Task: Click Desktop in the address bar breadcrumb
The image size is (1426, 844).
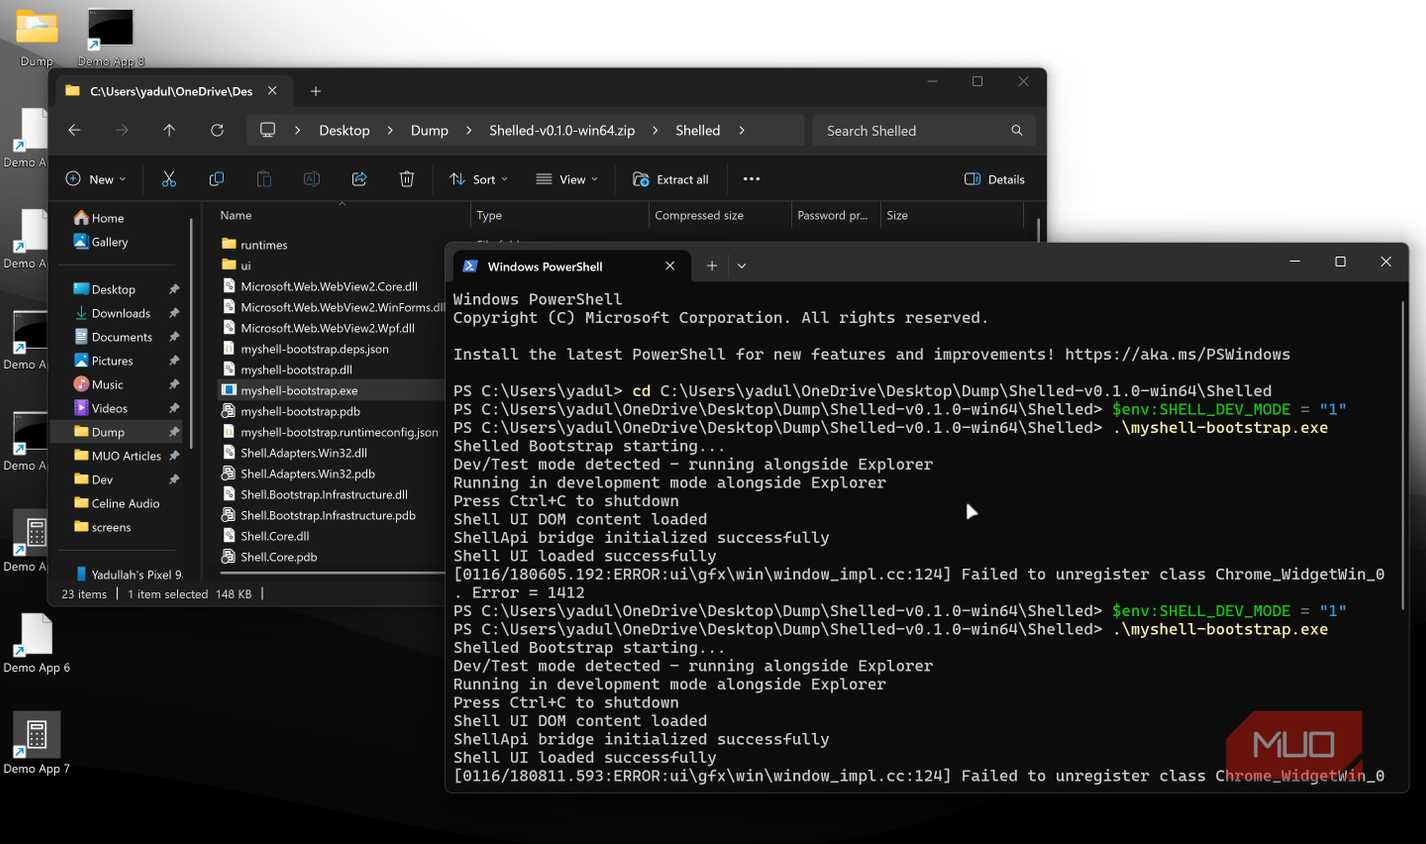Action: point(344,130)
